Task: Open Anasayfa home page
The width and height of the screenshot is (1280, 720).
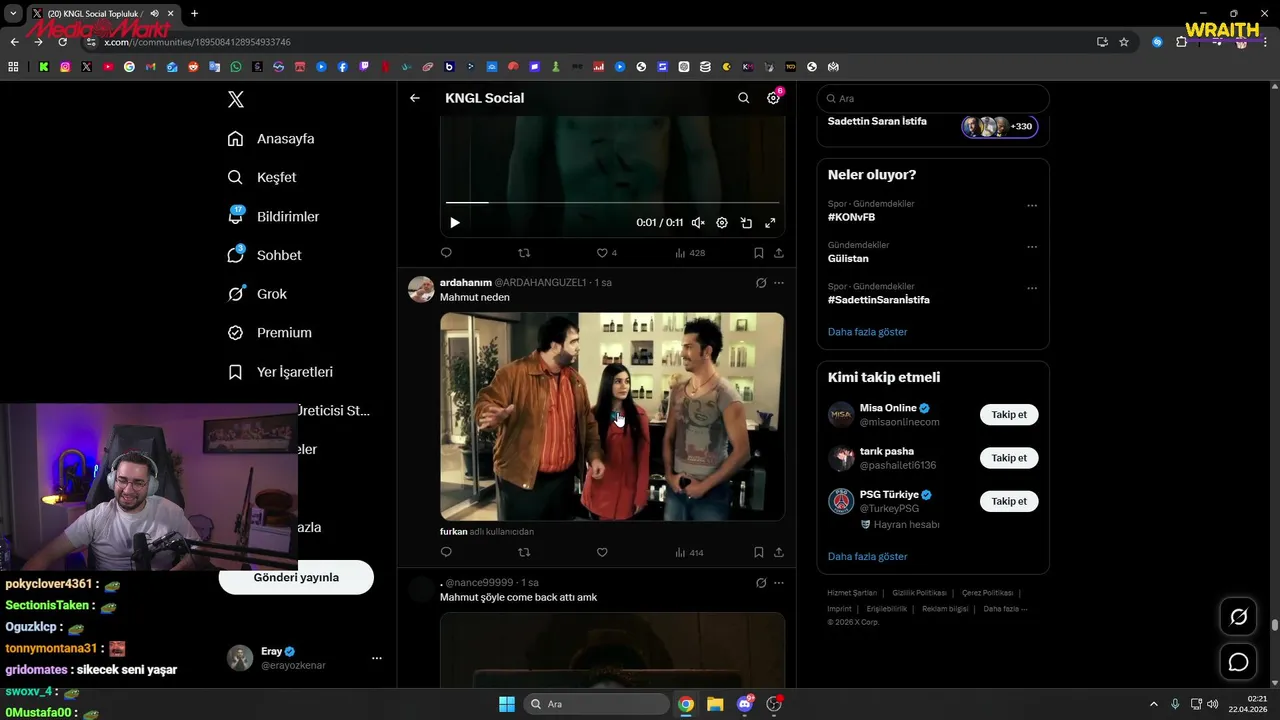Action: (x=271, y=139)
